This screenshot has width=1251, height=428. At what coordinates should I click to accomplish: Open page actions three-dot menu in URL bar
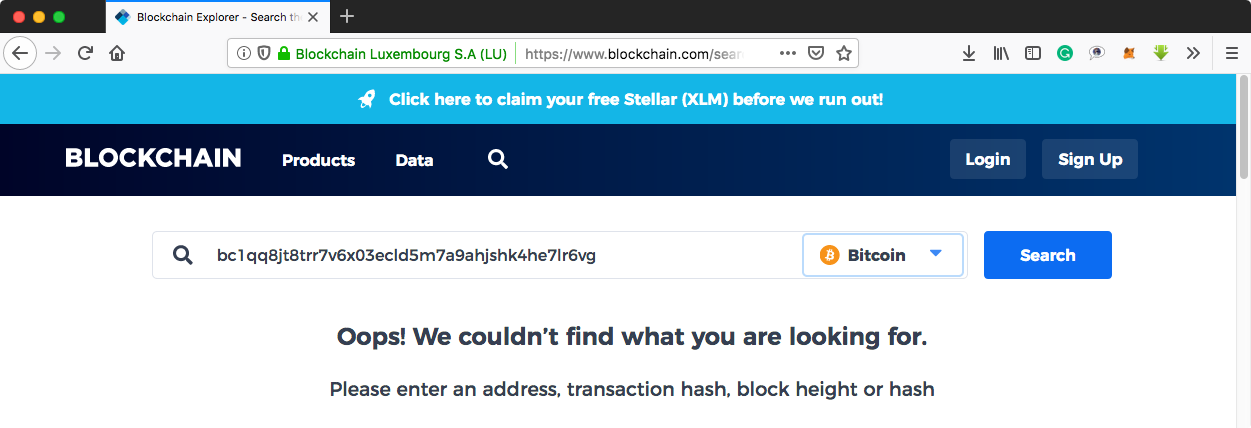coord(788,53)
